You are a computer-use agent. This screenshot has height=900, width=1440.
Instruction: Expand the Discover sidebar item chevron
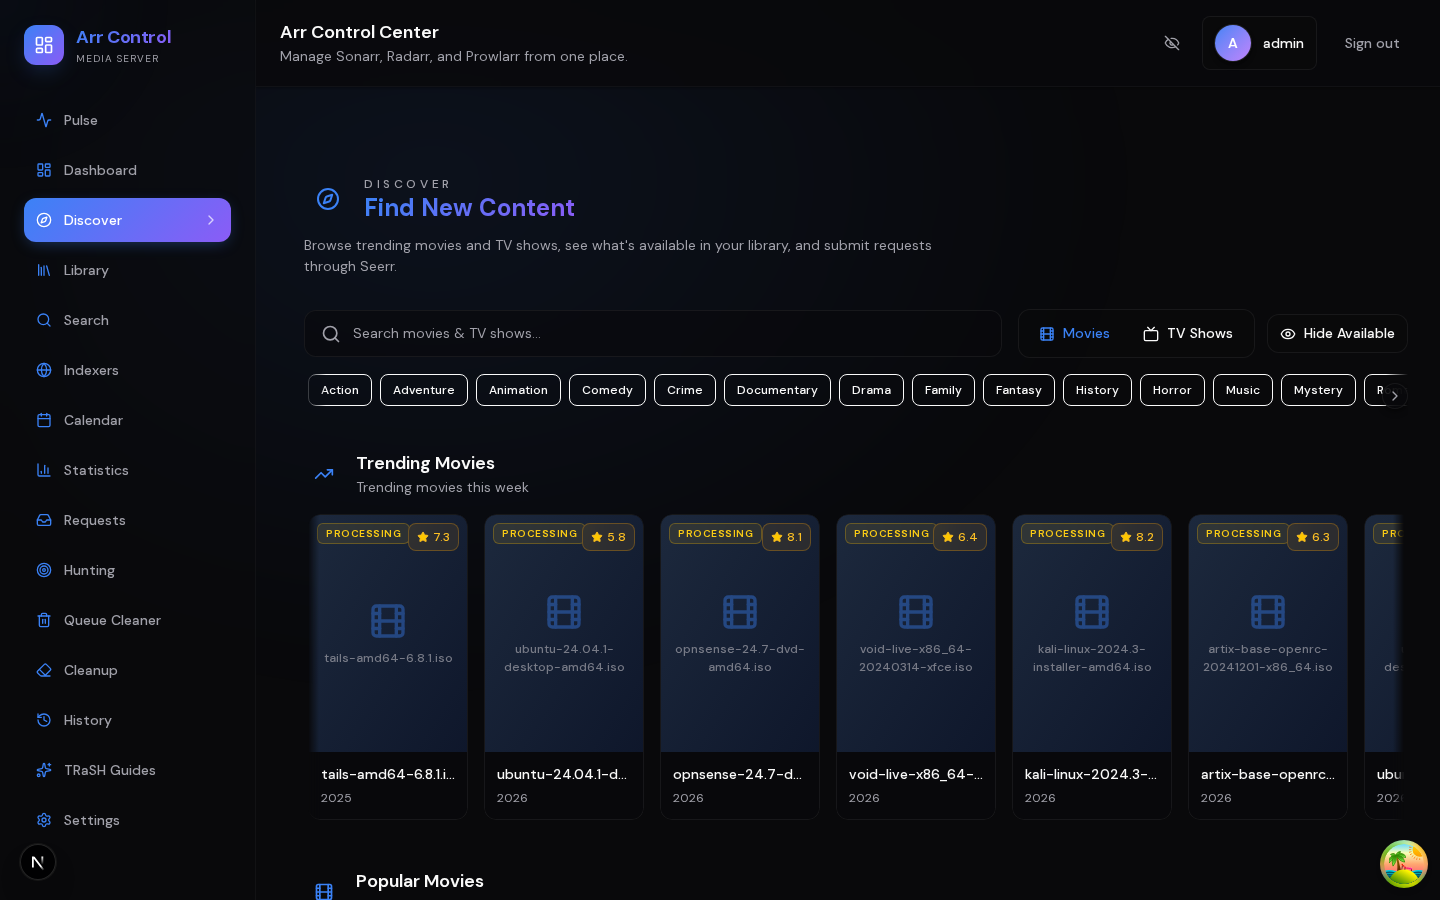(x=211, y=220)
